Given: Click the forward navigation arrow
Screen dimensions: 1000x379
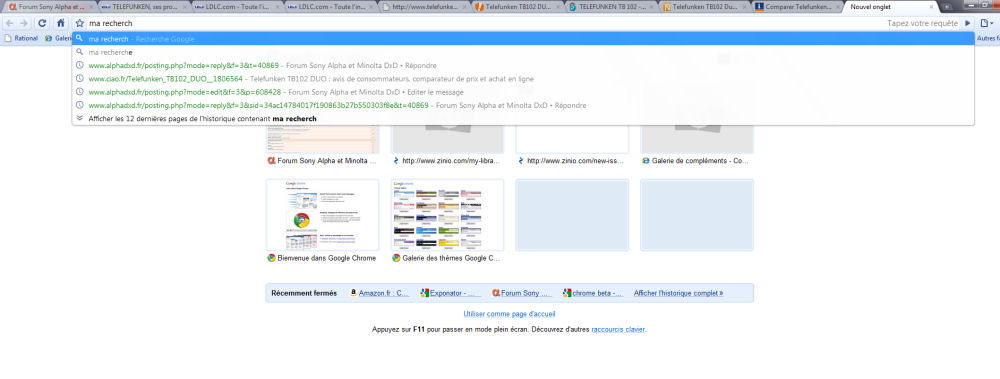Looking at the screenshot, I should (24, 23).
